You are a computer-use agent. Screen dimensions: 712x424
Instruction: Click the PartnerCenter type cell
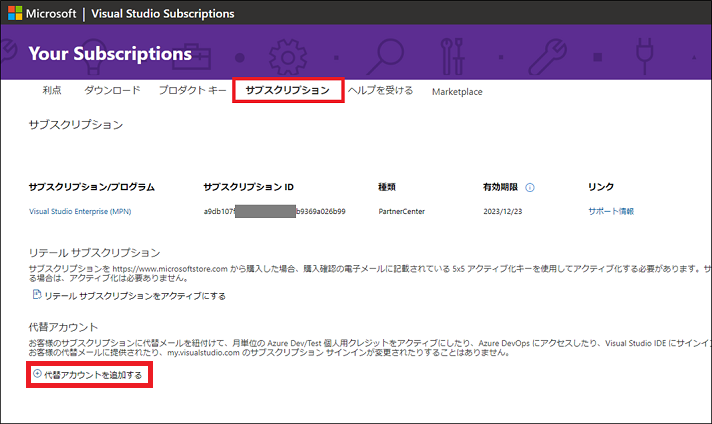click(401, 212)
